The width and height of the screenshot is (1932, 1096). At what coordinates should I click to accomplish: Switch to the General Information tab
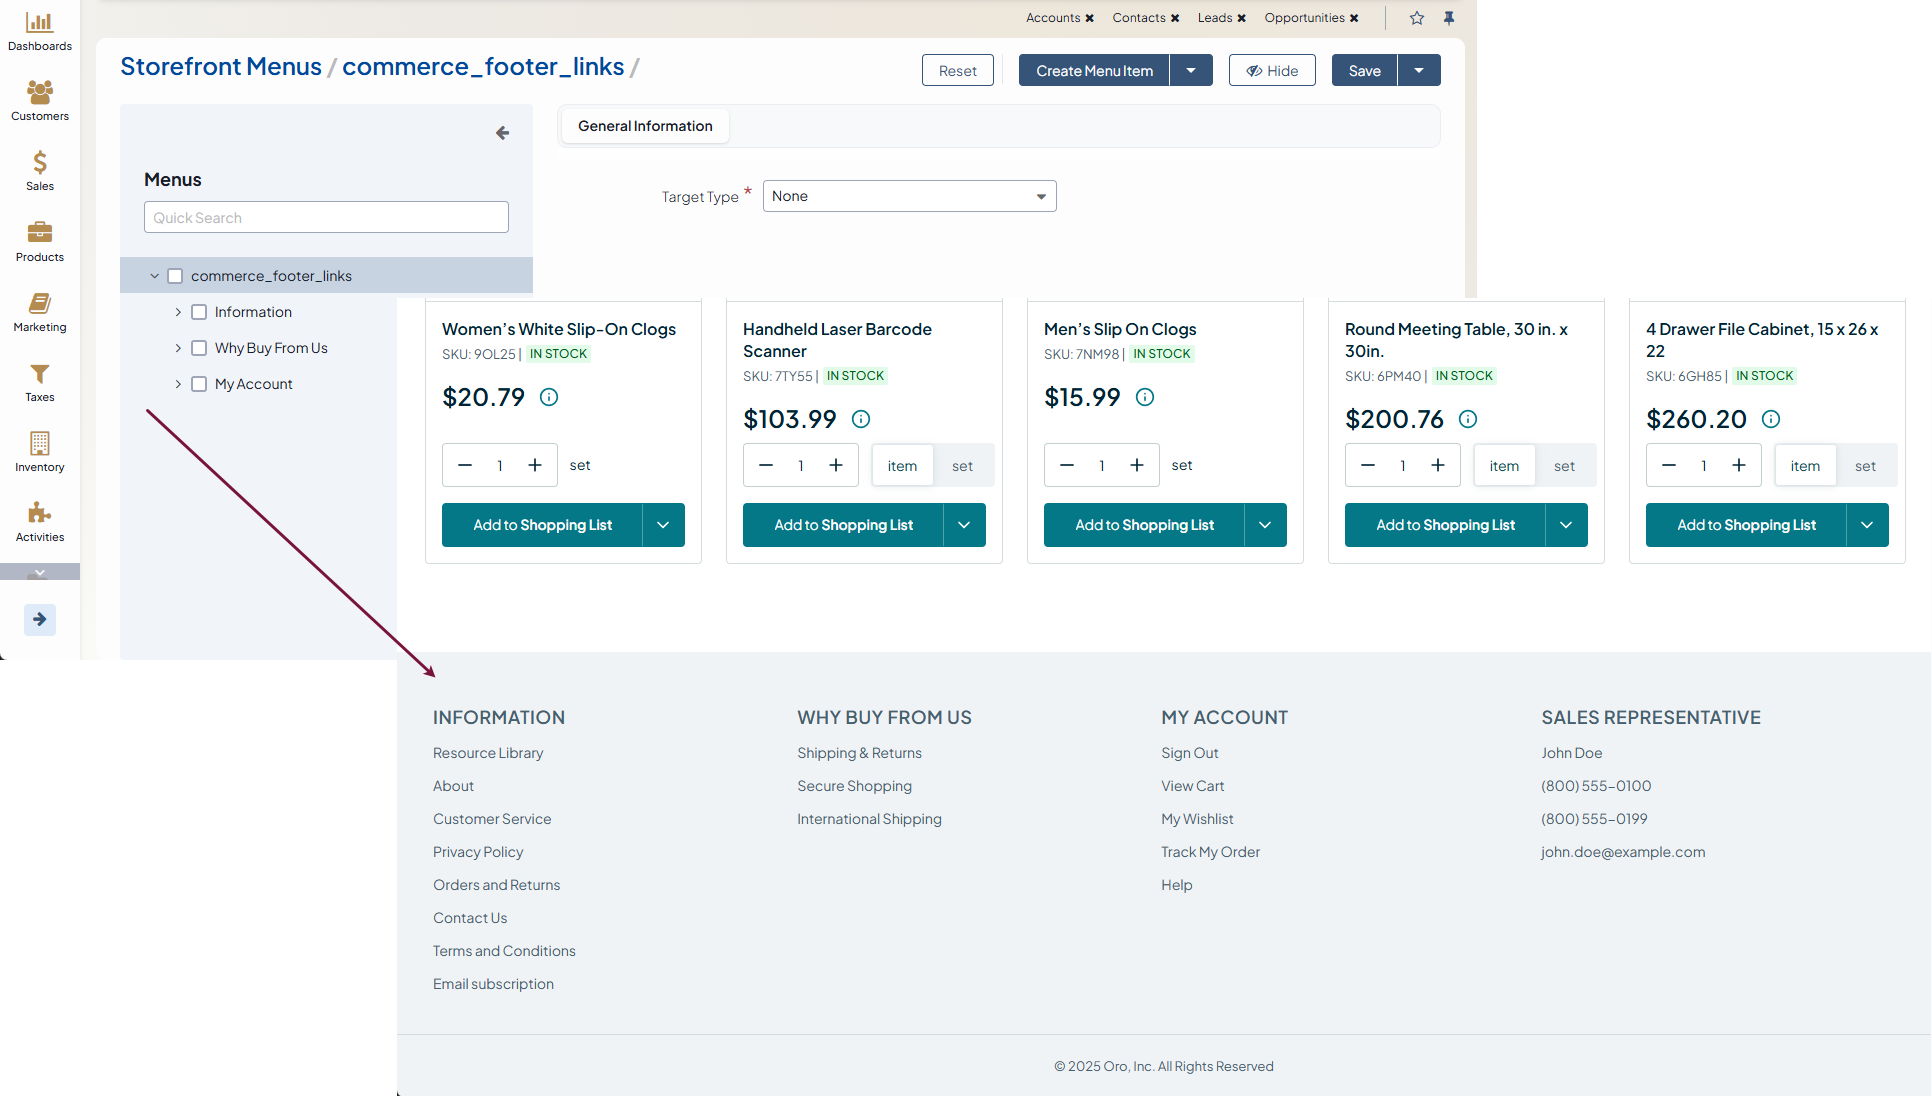point(645,126)
